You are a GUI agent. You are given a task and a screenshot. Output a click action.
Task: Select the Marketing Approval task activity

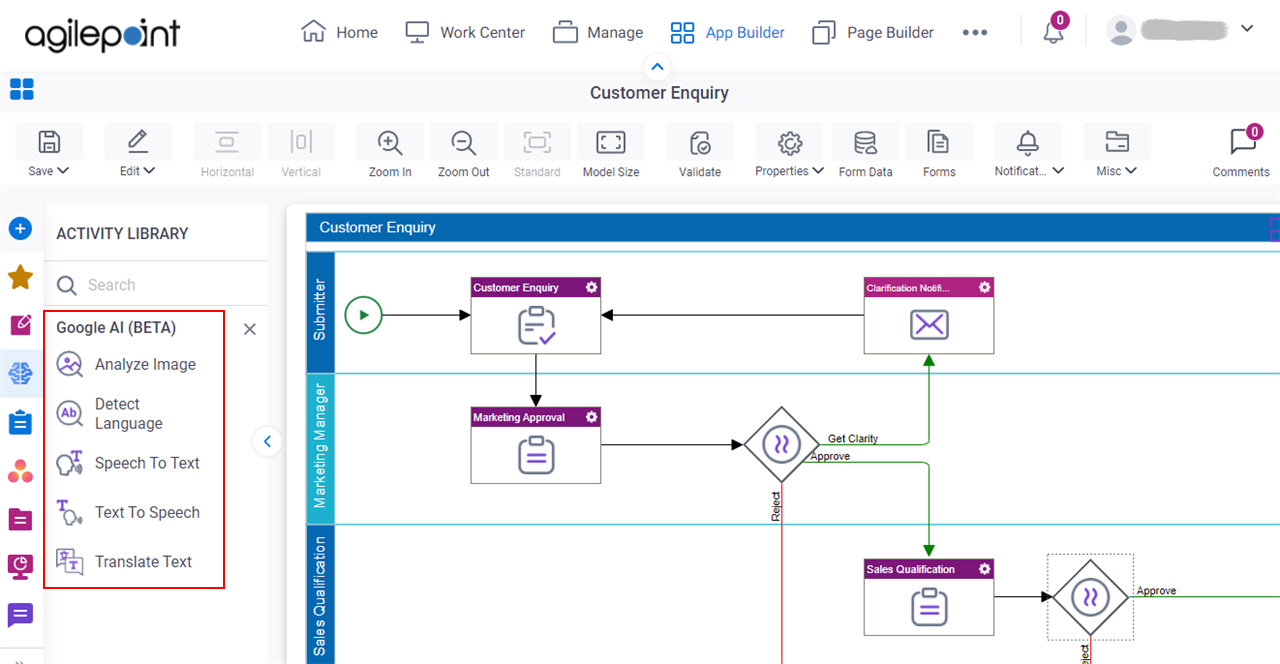[x=536, y=445]
